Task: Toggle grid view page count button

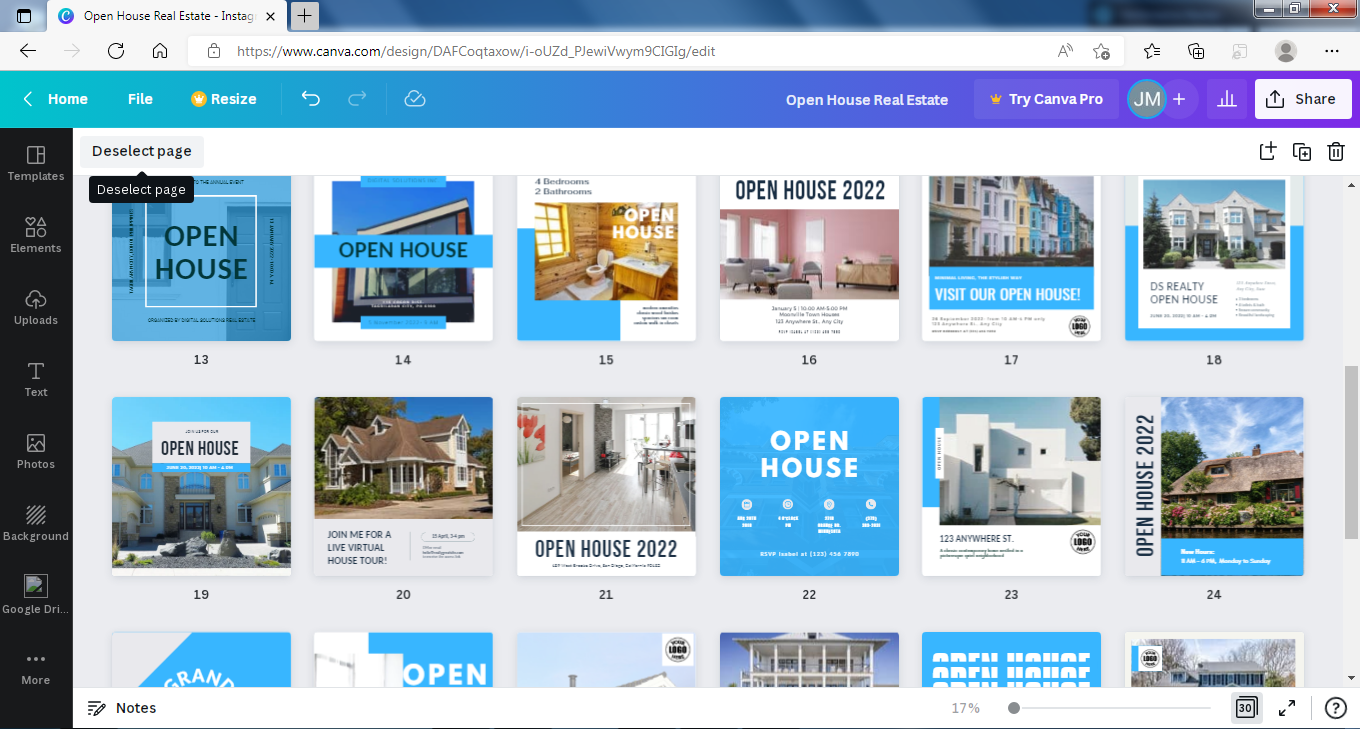Action: [1246, 708]
